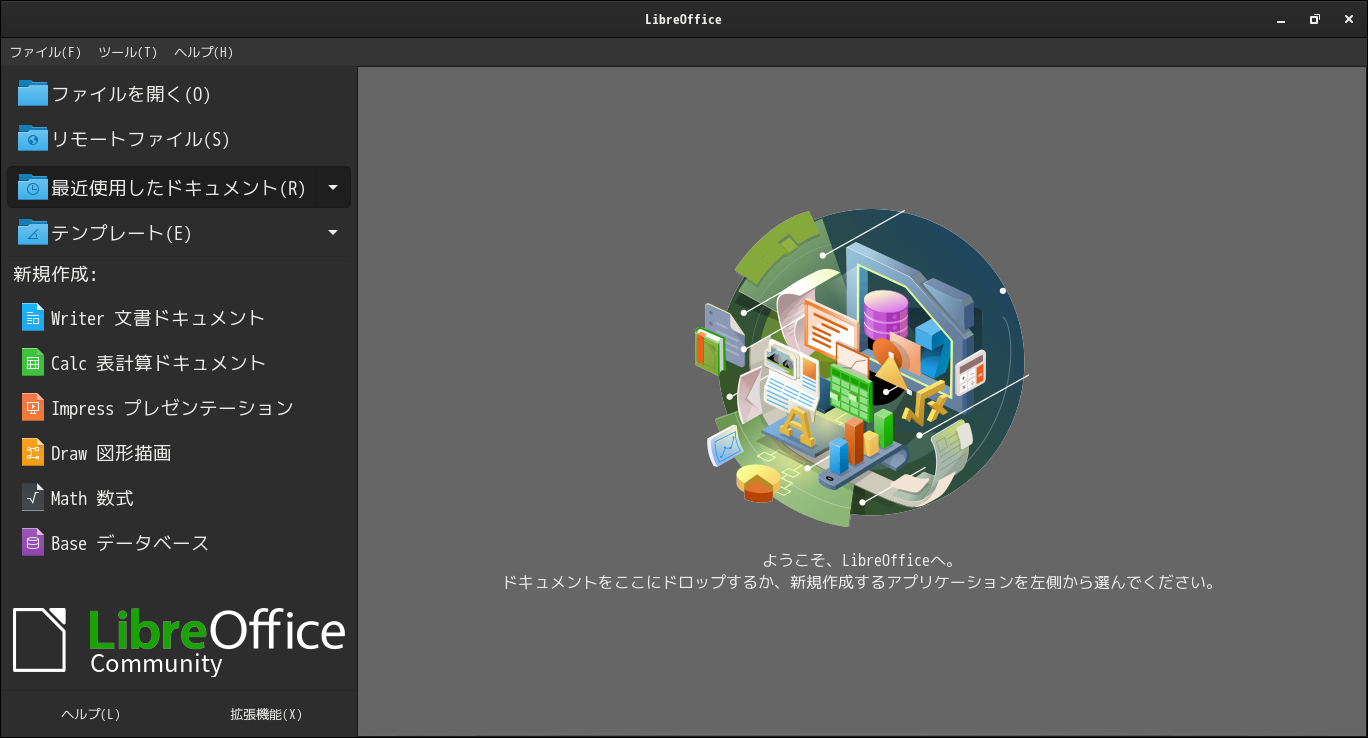Click リモートファイル(S) button

point(179,138)
